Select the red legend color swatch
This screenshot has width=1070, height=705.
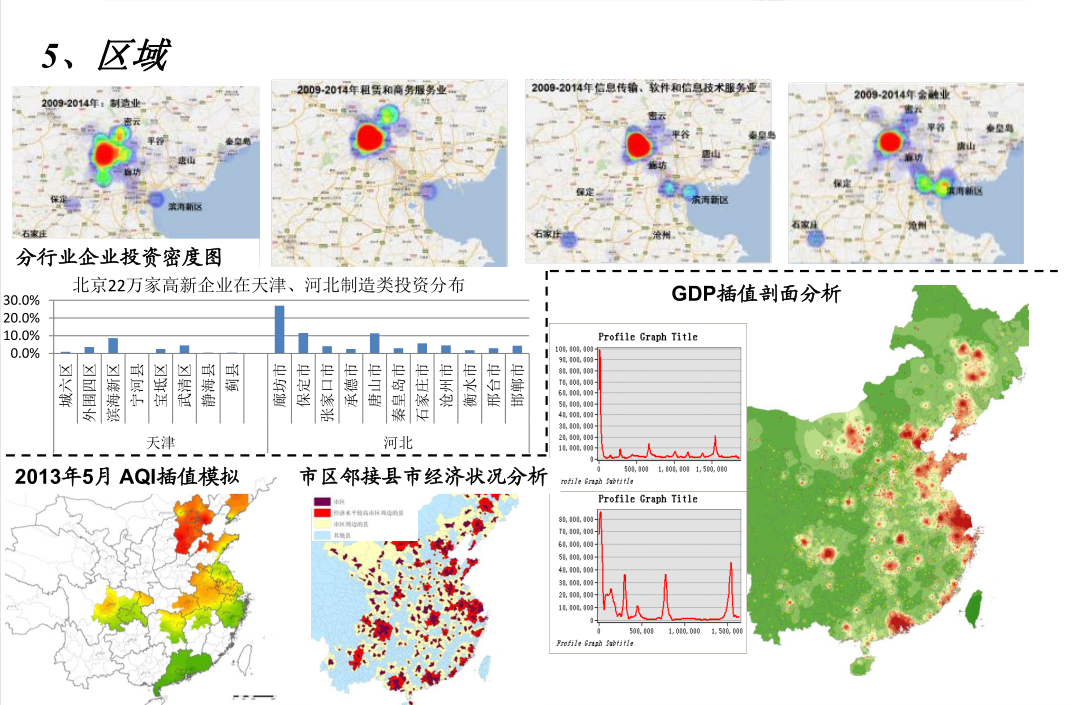pyautogui.click(x=322, y=513)
